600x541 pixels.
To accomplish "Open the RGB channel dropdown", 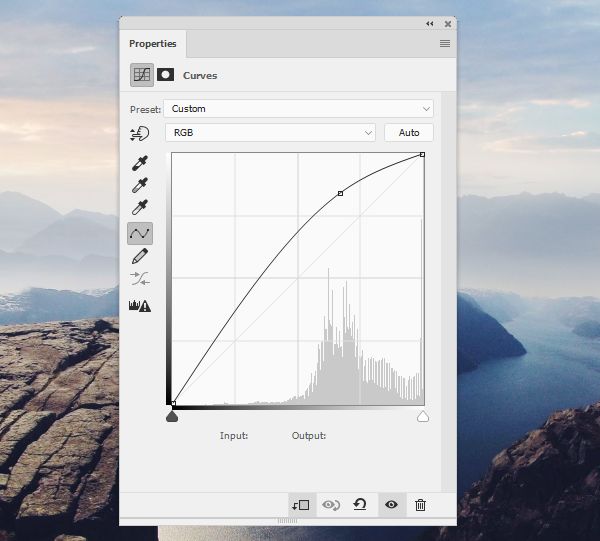I will point(270,133).
